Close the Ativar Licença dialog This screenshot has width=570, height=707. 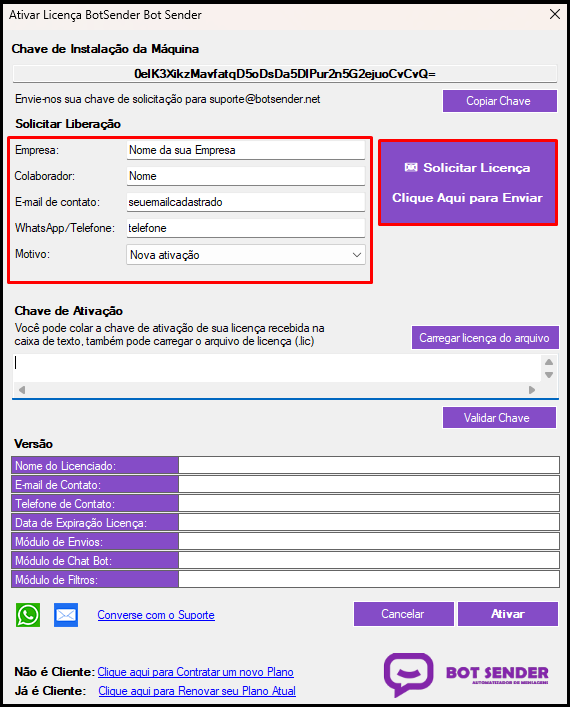tap(555, 14)
